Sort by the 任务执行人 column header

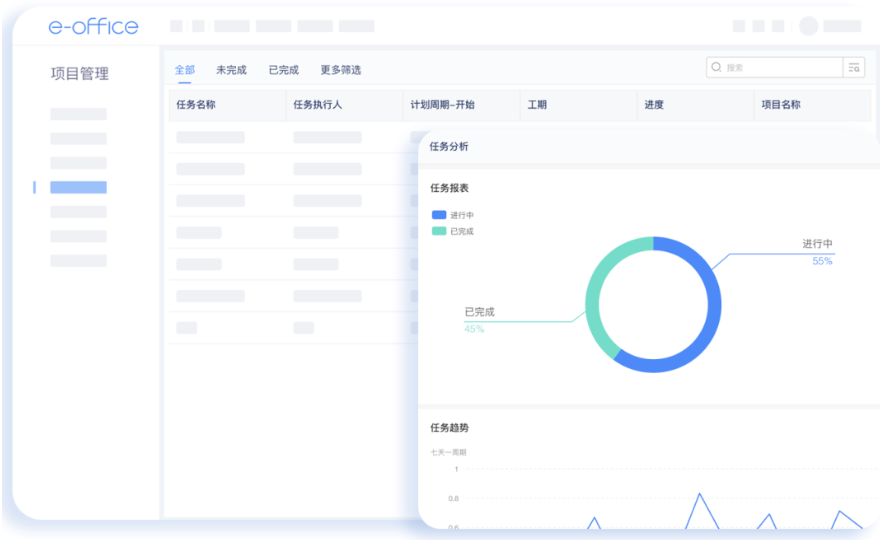point(318,105)
